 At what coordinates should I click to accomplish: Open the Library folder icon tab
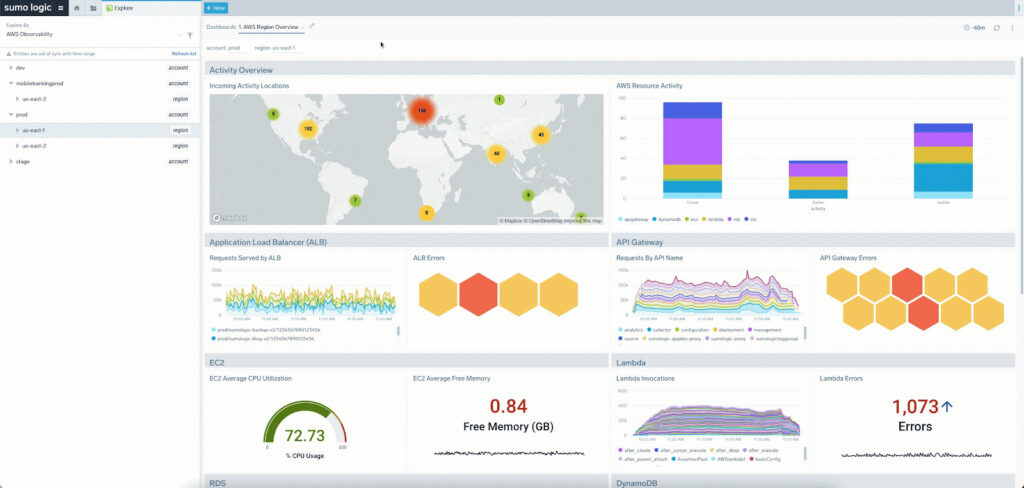click(x=93, y=8)
